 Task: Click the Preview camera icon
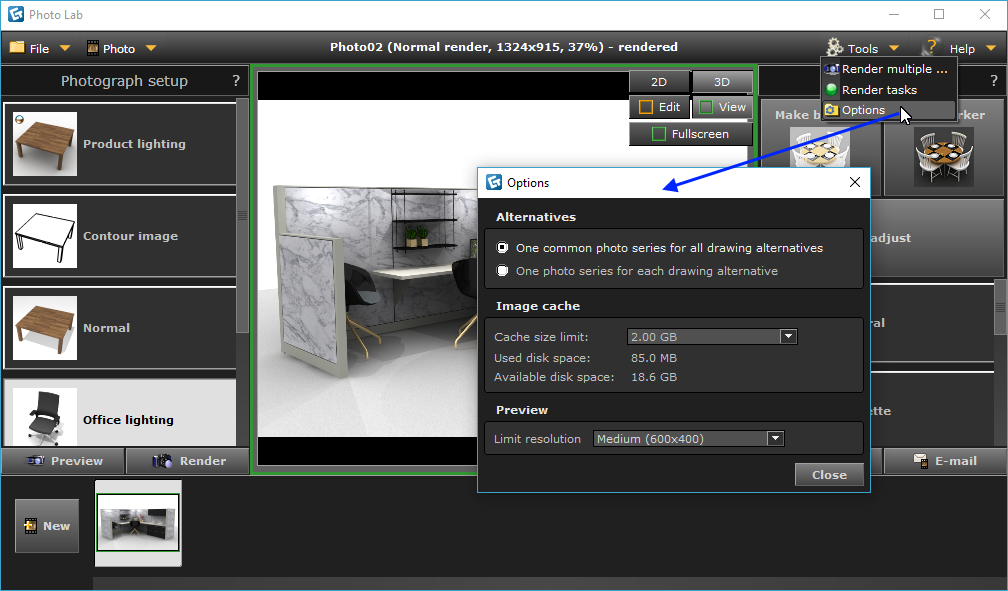tap(36, 460)
